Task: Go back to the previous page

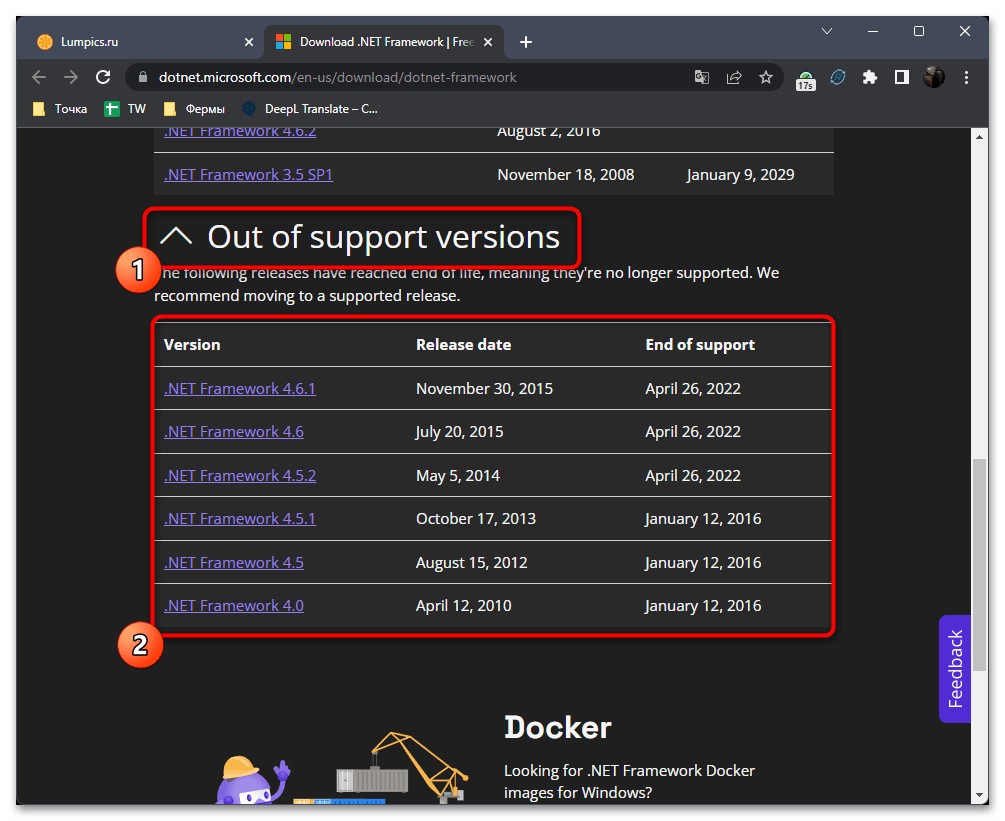Action: click(x=39, y=78)
